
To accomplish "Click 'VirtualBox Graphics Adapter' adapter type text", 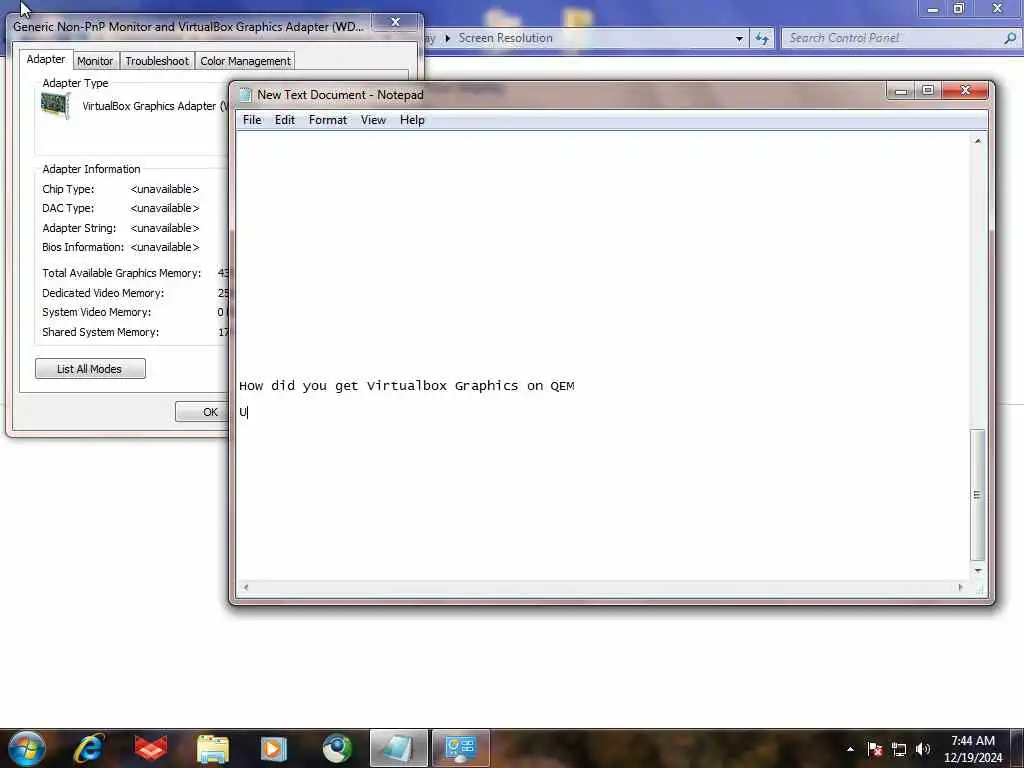I will point(155,106).
